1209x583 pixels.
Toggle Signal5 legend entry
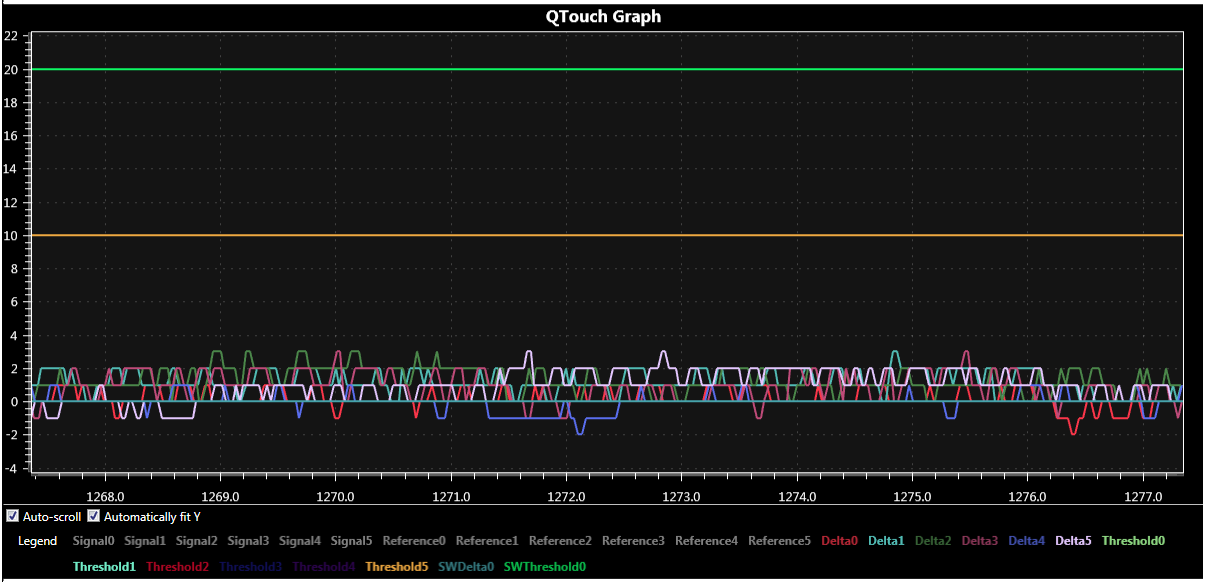click(x=351, y=541)
